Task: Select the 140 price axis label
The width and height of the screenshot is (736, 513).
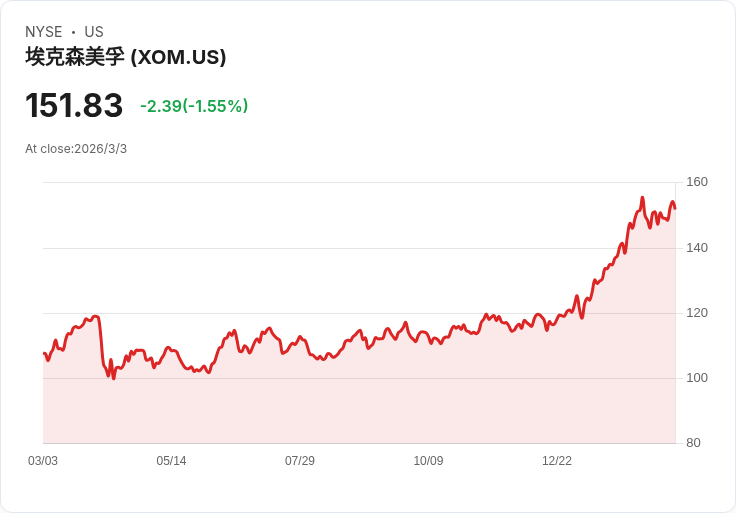Action: pyautogui.click(x=697, y=247)
